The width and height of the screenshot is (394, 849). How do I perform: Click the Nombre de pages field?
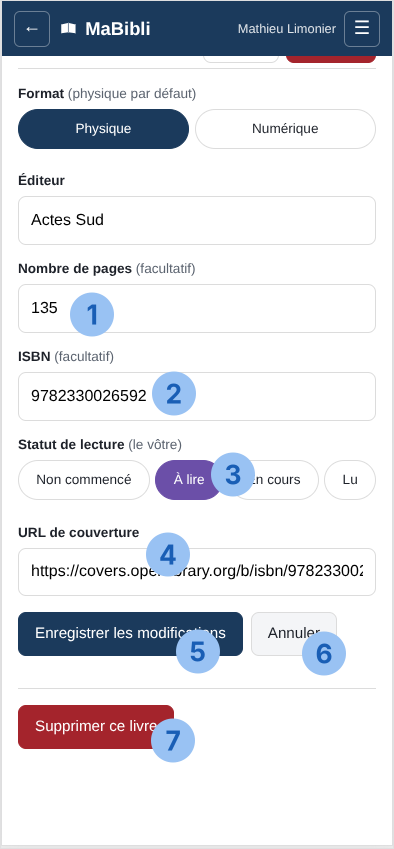(x=197, y=309)
